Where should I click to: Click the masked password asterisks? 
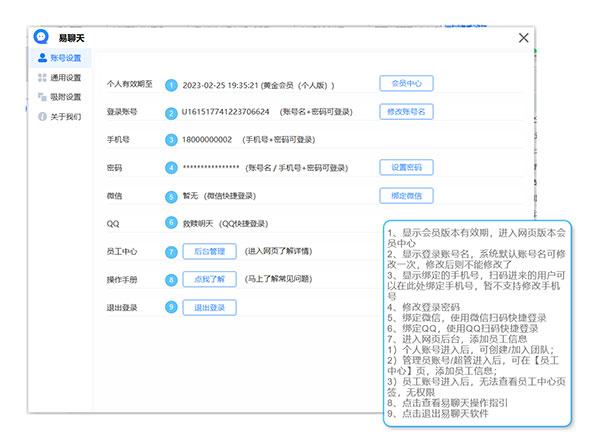[x=210, y=167]
